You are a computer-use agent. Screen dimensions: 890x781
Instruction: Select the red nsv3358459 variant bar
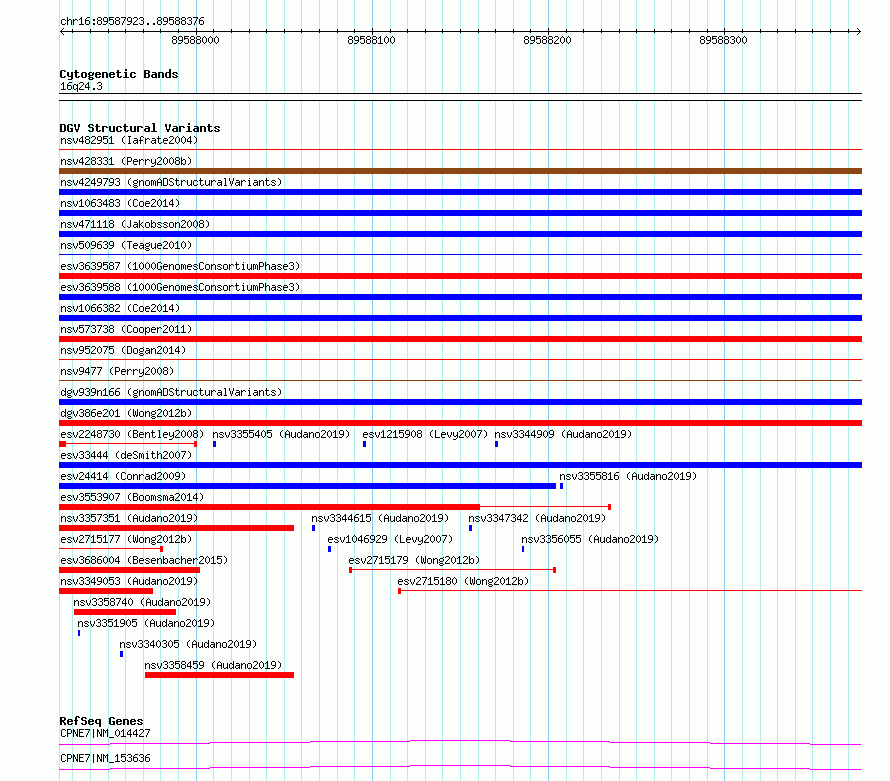click(x=219, y=675)
